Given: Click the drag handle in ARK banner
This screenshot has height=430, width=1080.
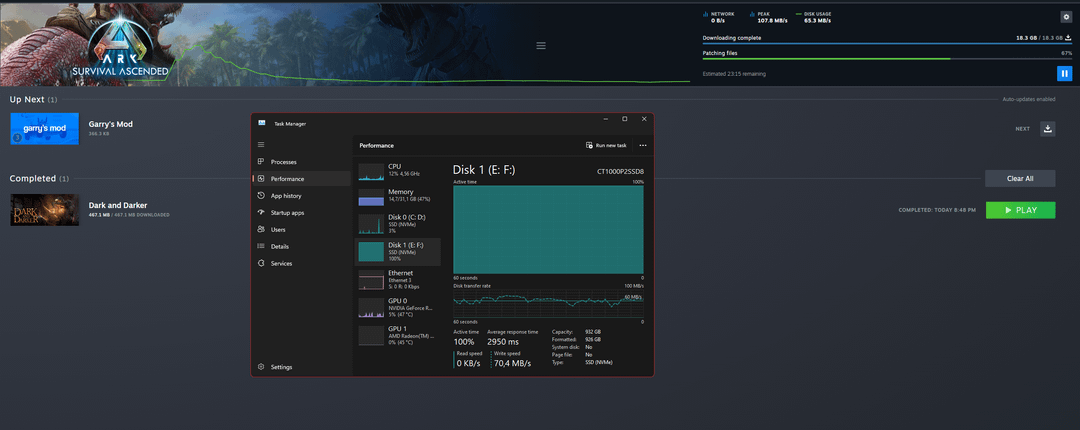Looking at the screenshot, I should (x=541, y=45).
